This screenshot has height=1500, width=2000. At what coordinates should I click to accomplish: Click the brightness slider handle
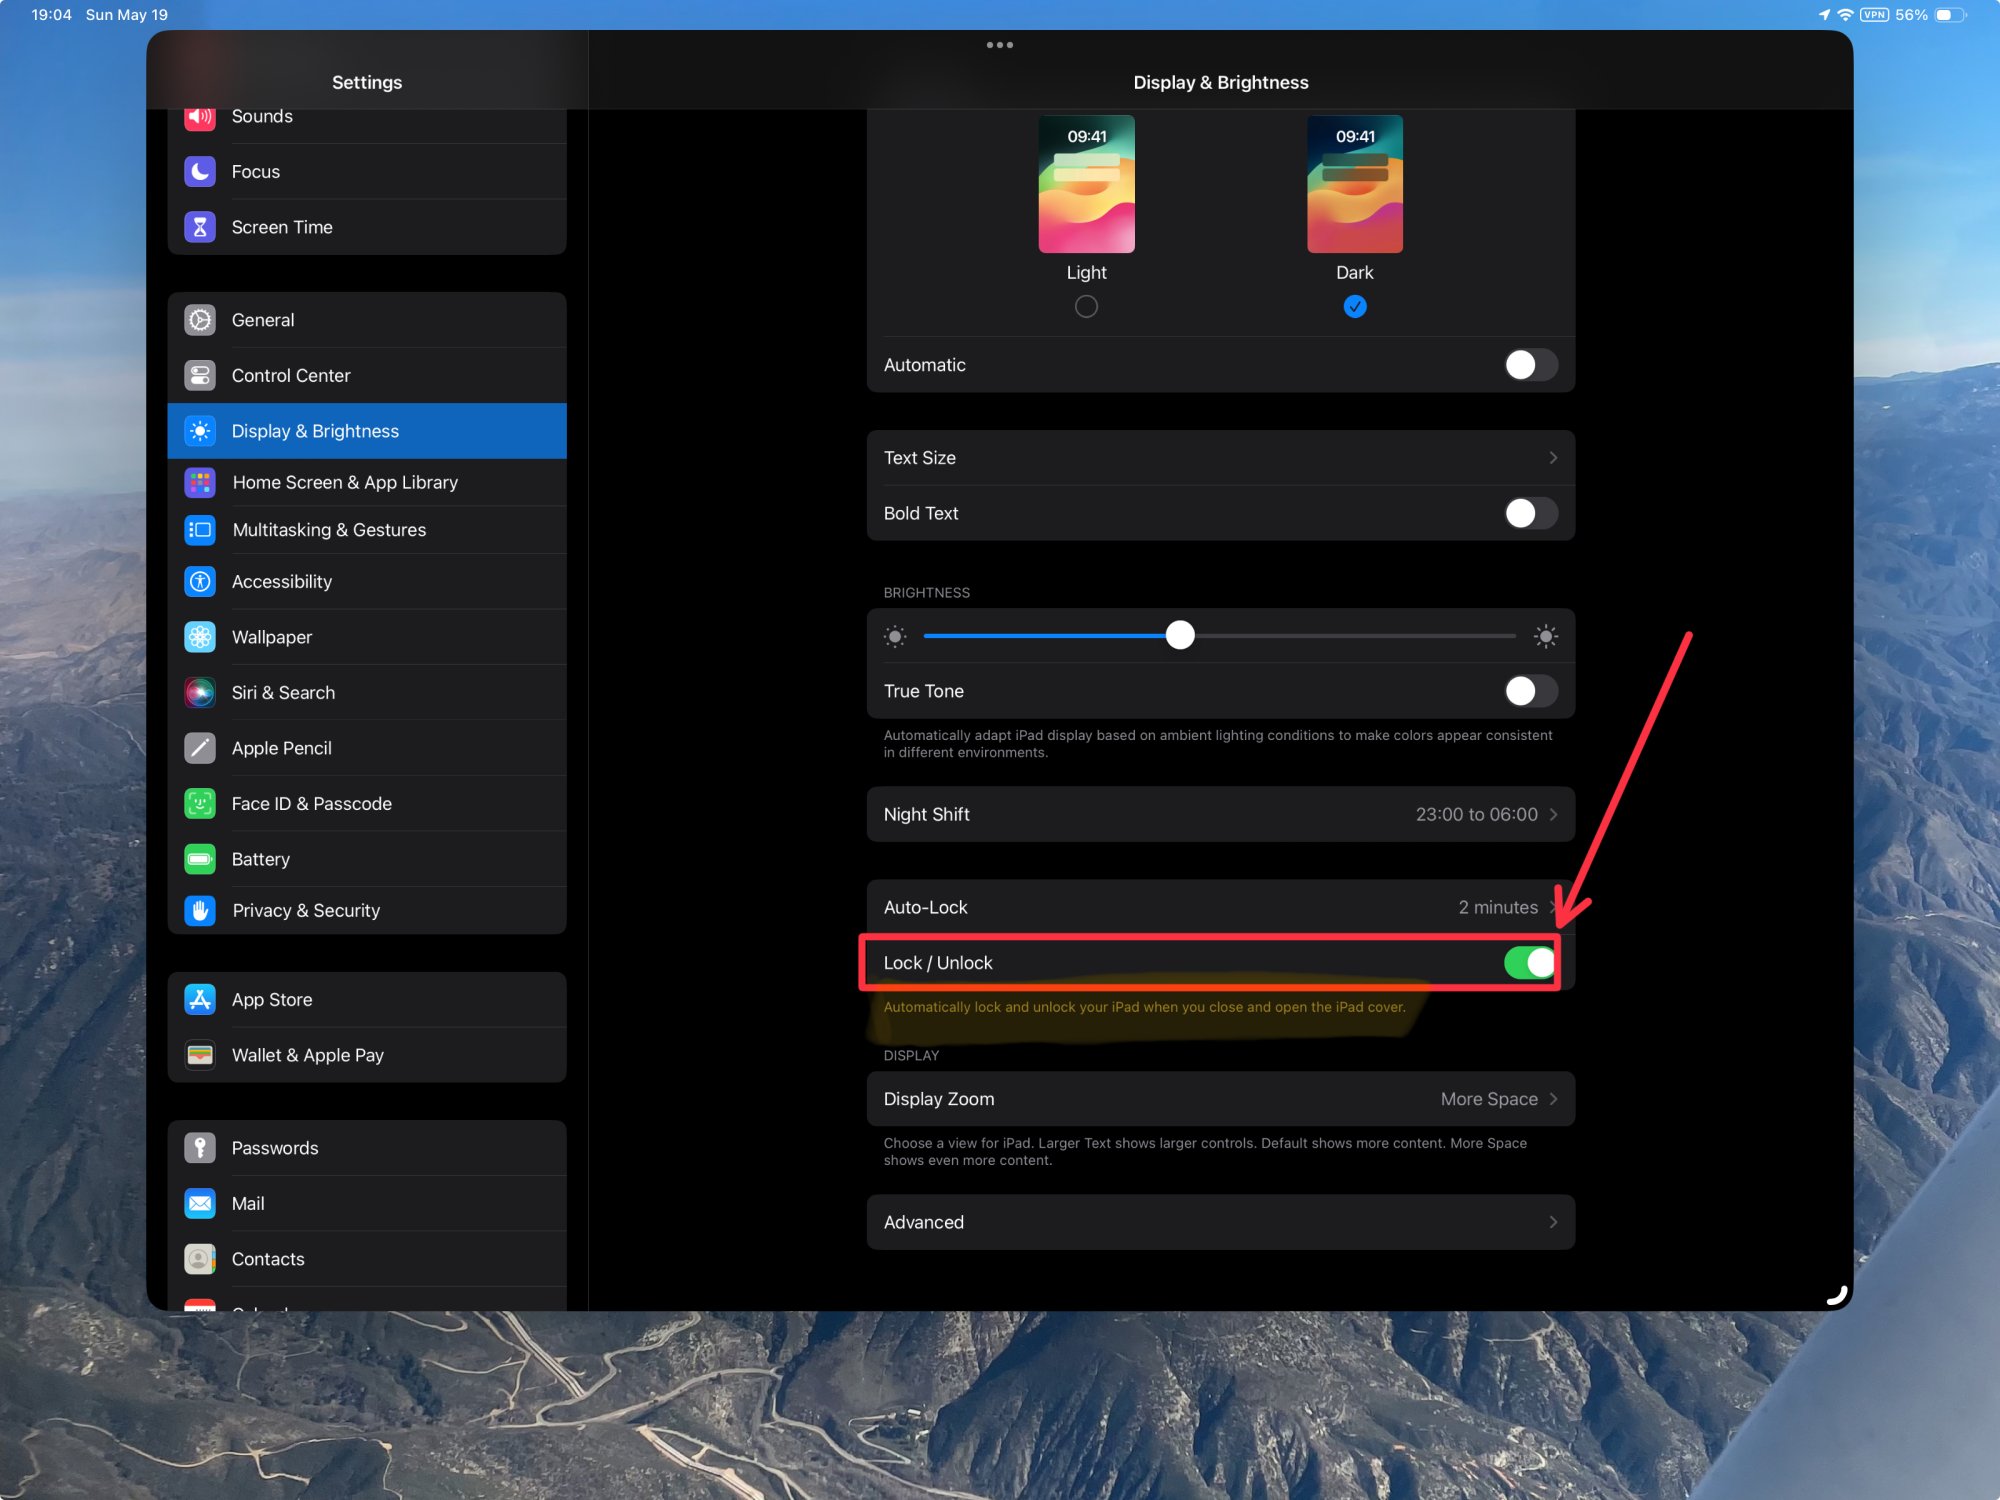(1180, 636)
